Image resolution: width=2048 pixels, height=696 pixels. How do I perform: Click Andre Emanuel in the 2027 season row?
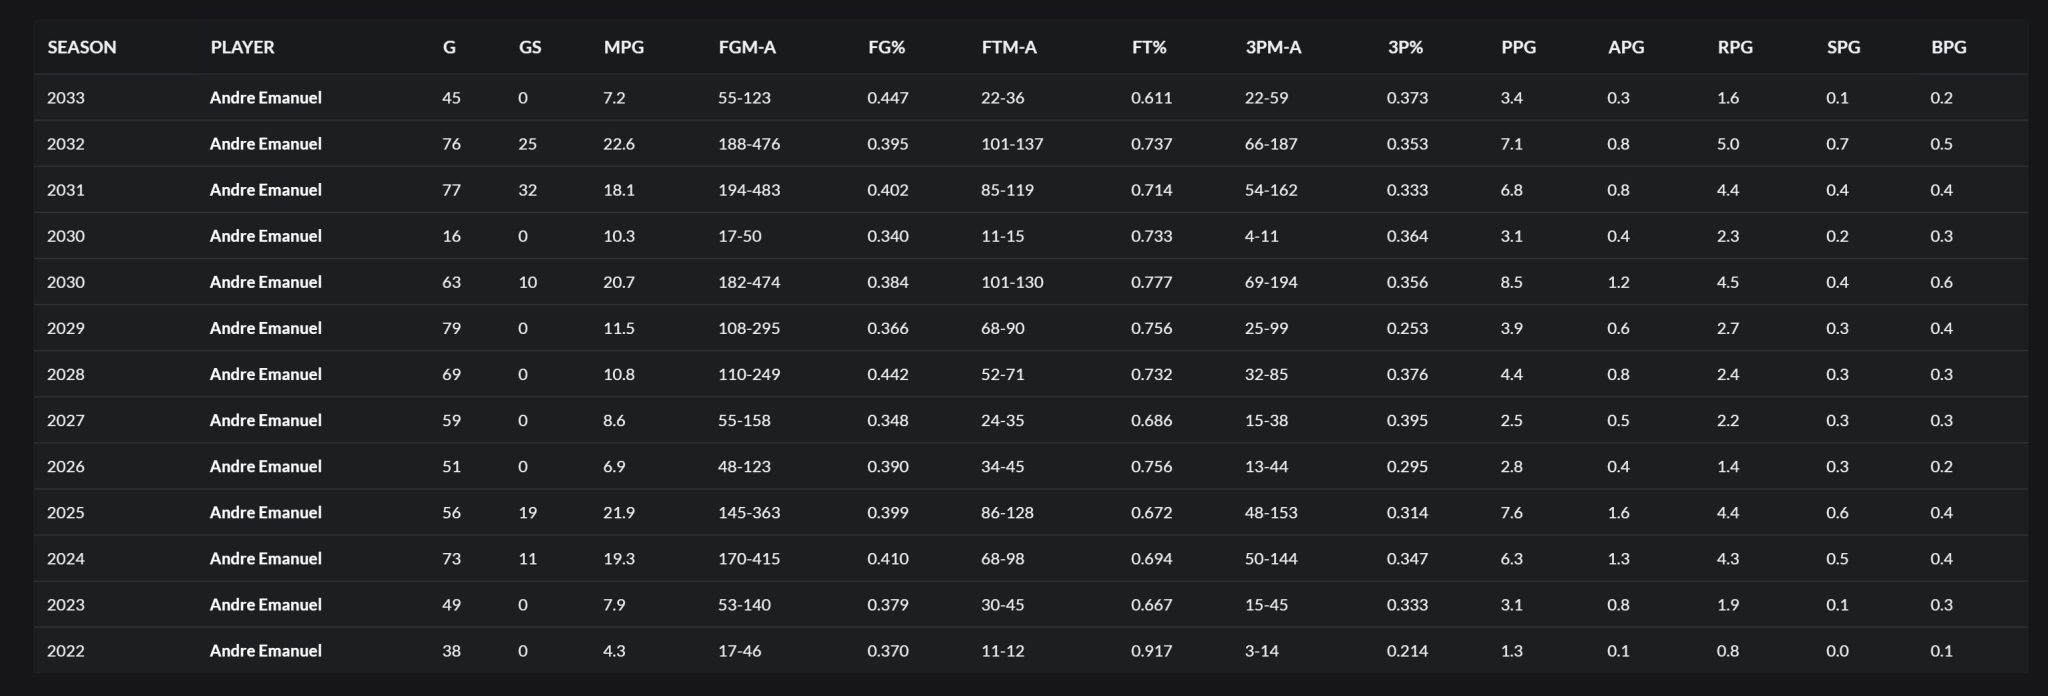tap(266, 421)
